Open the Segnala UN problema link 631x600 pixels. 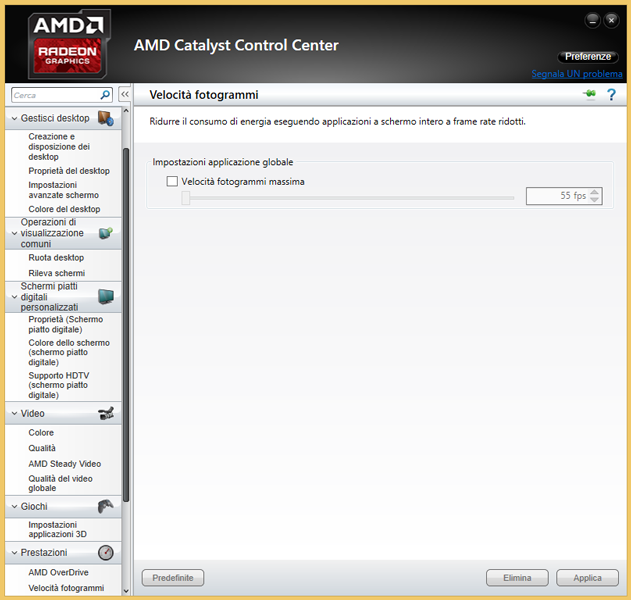point(577,74)
